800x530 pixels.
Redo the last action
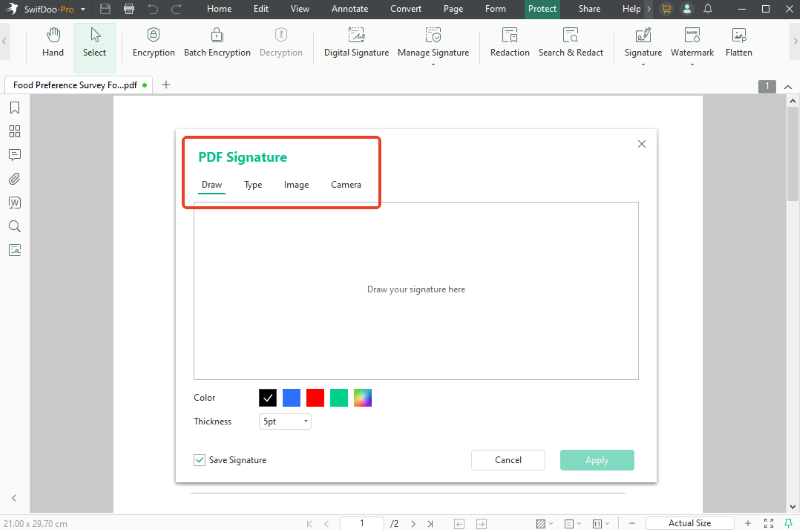pyautogui.click(x=177, y=9)
